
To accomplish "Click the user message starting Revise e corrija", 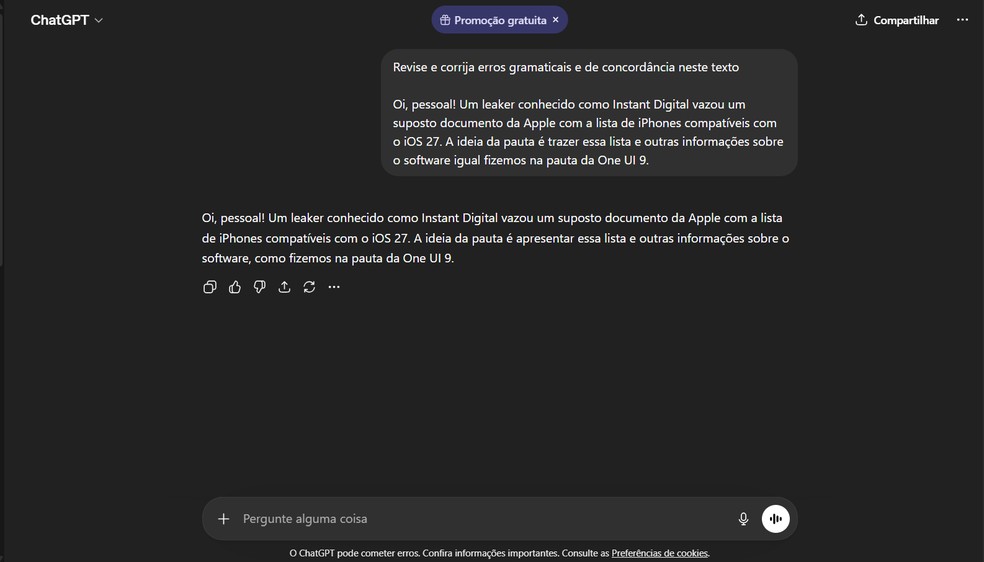I will coord(589,113).
